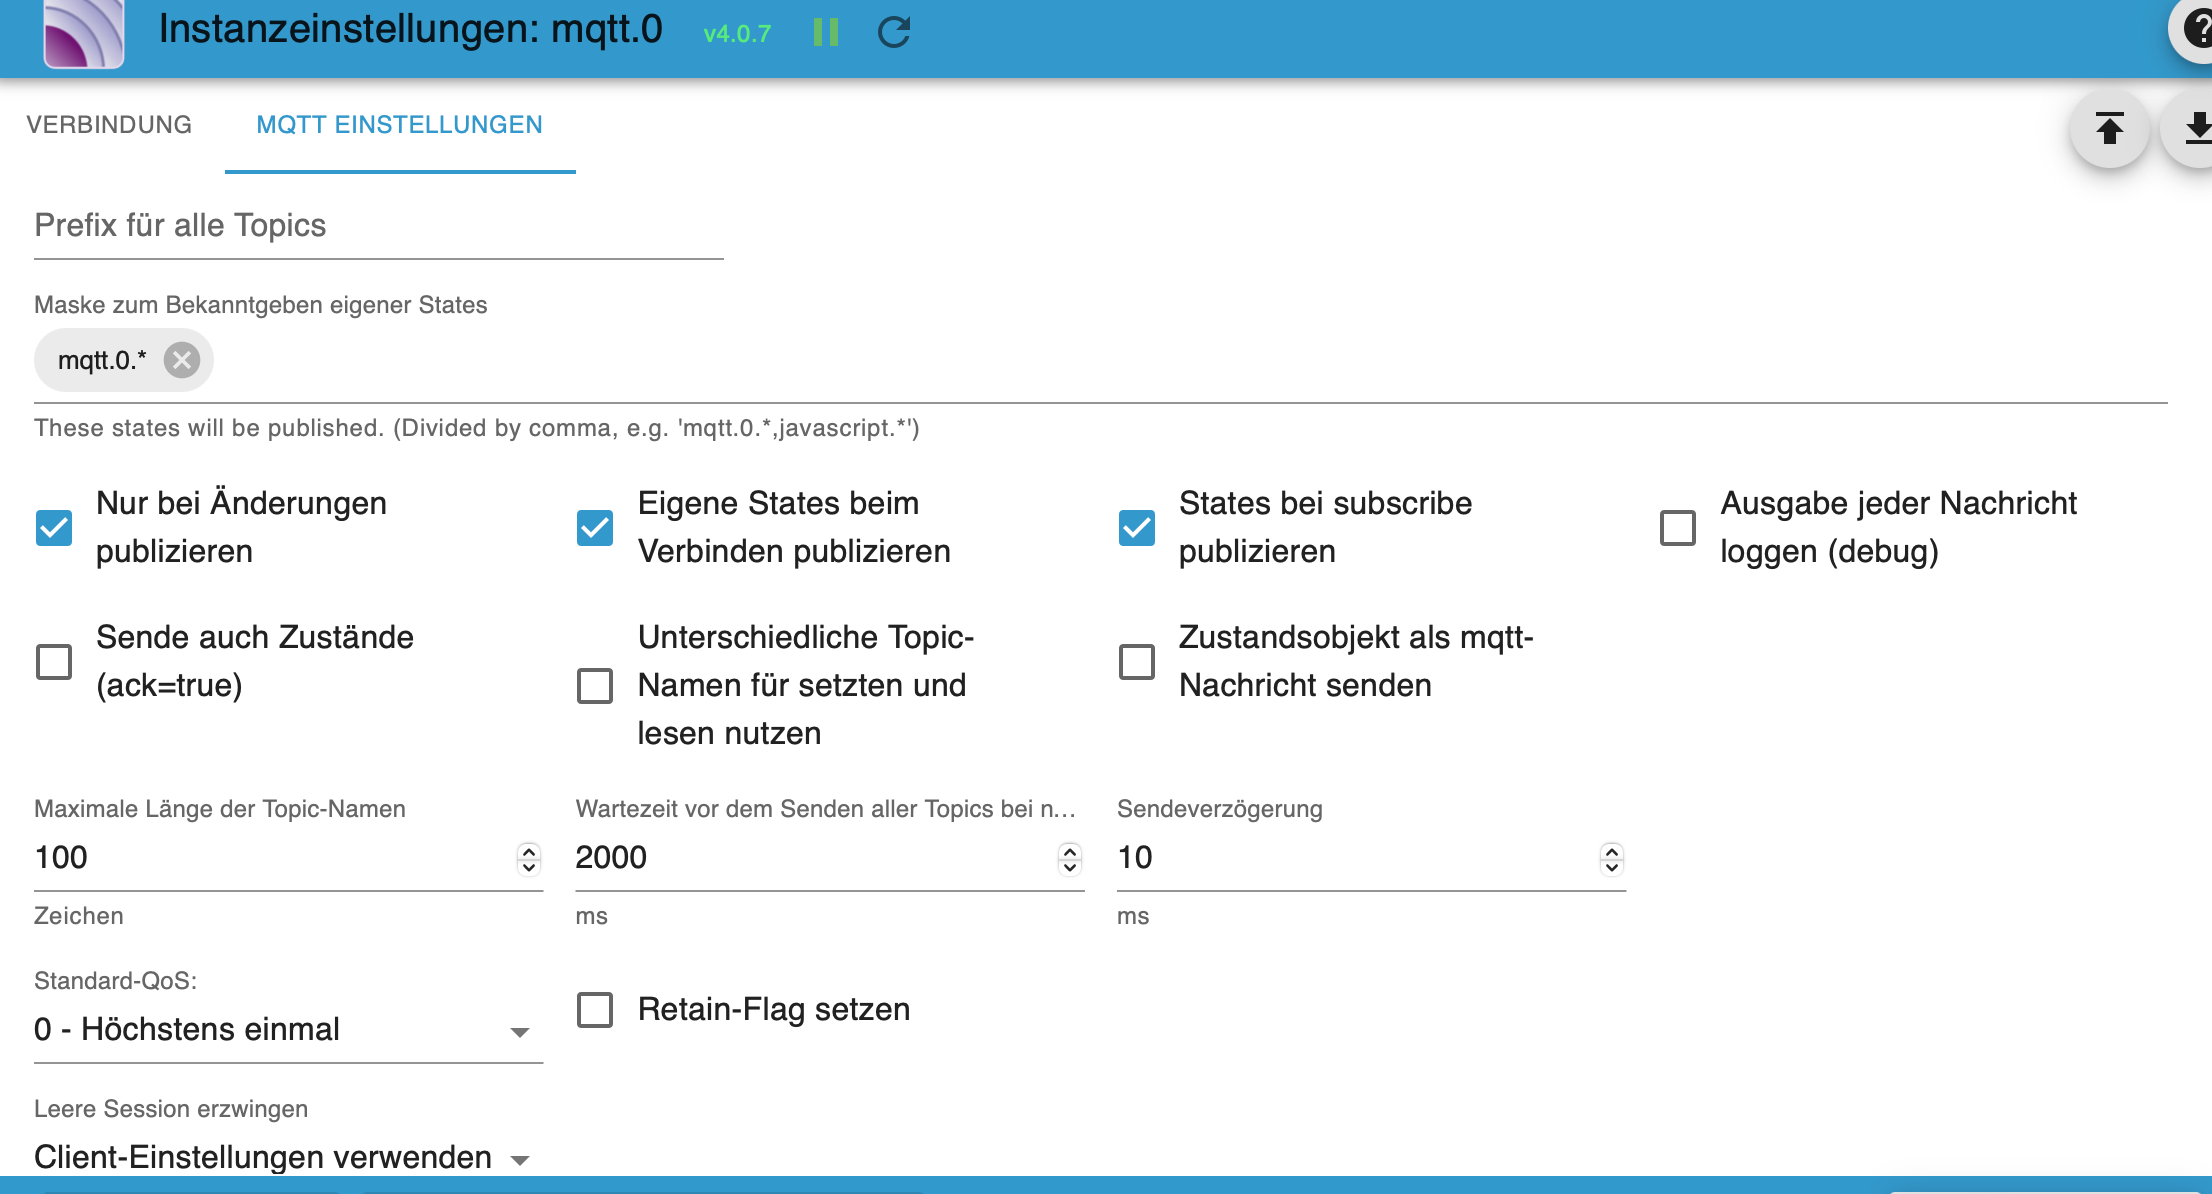The height and width of the screenshot is (1194, 2212).
Task: Switch to the Verbindung tab
Action: (x=109, y=125)
